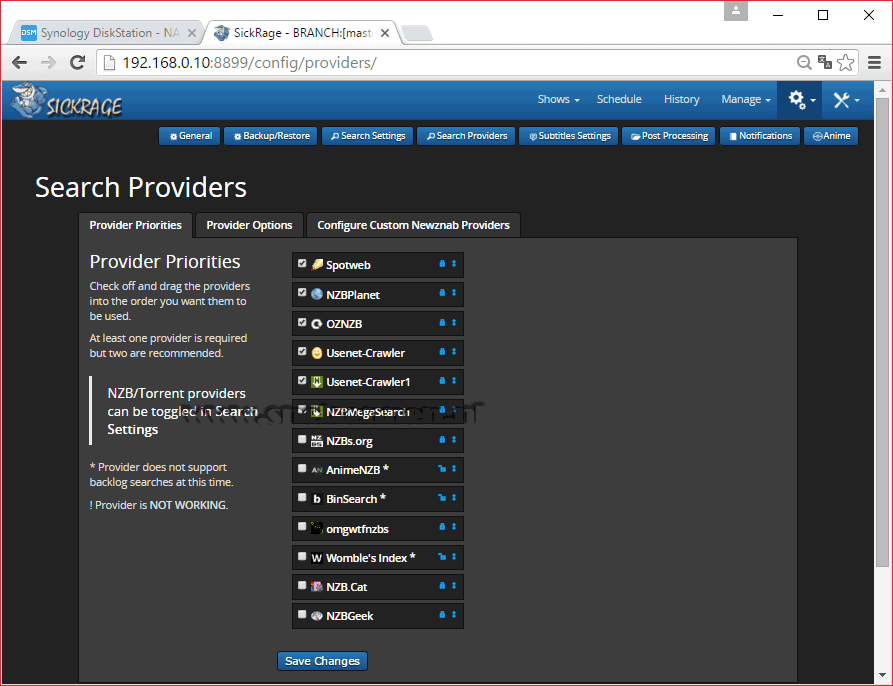Uncheck the NZBPlanet provider checkbox
The image size is (893, 686).
(x=302, y=293)
